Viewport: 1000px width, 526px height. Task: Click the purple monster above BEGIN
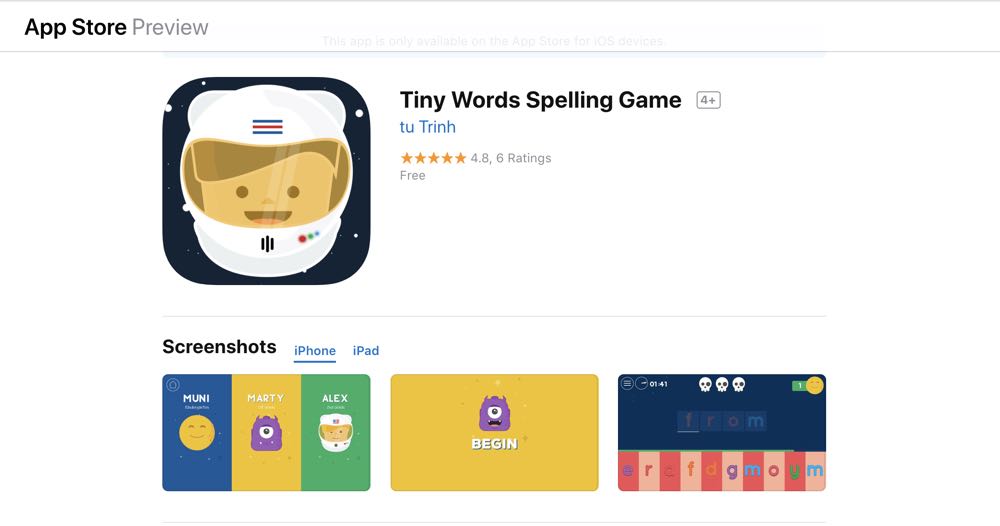click(494, 413)
